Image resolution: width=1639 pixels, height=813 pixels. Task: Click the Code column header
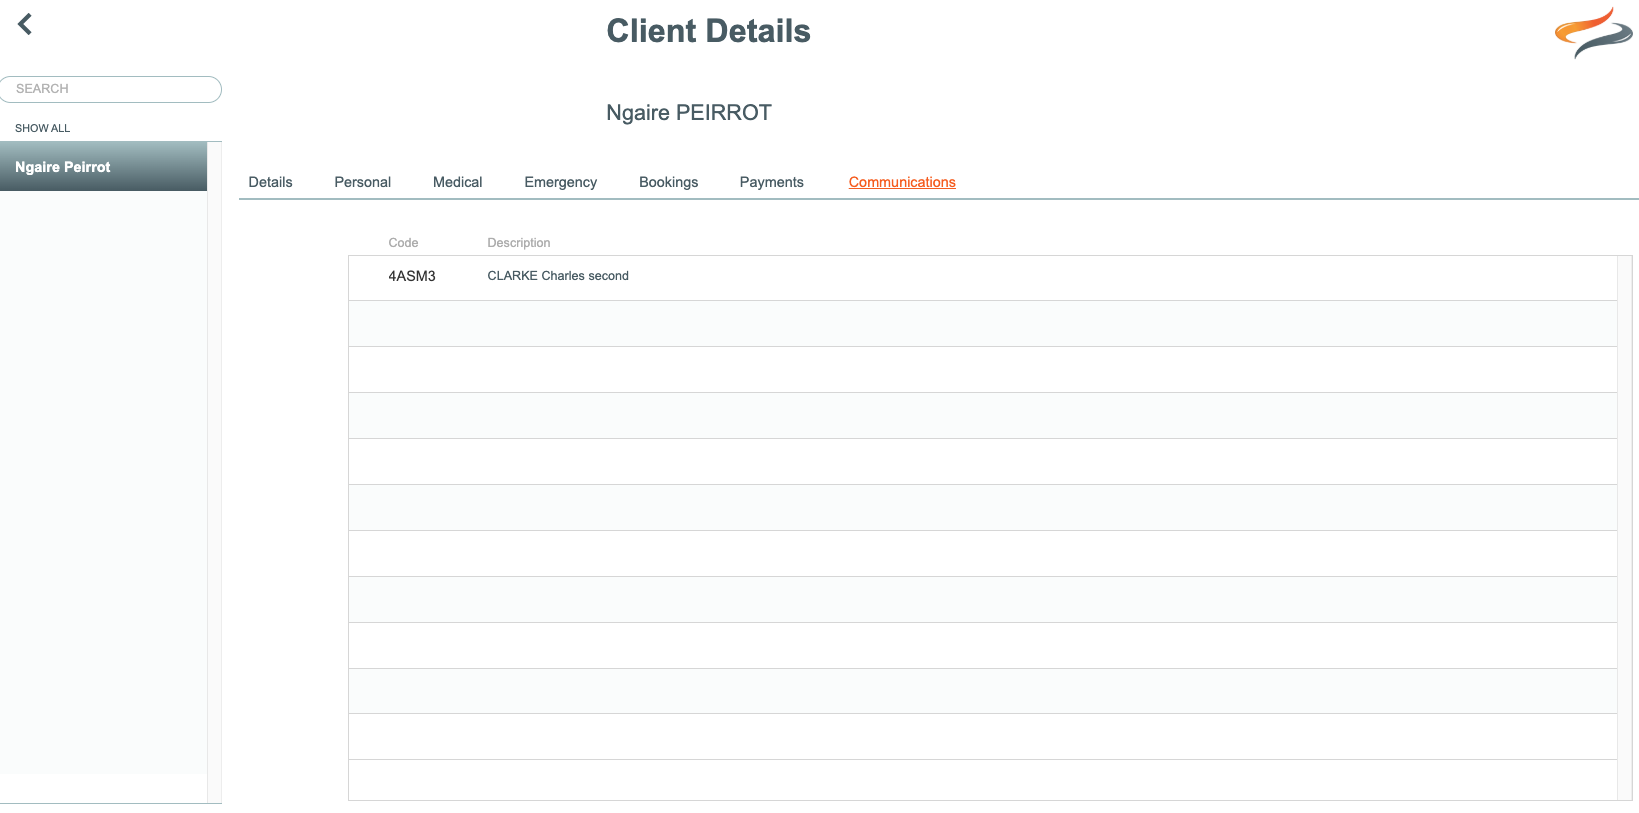pos(403,243)
